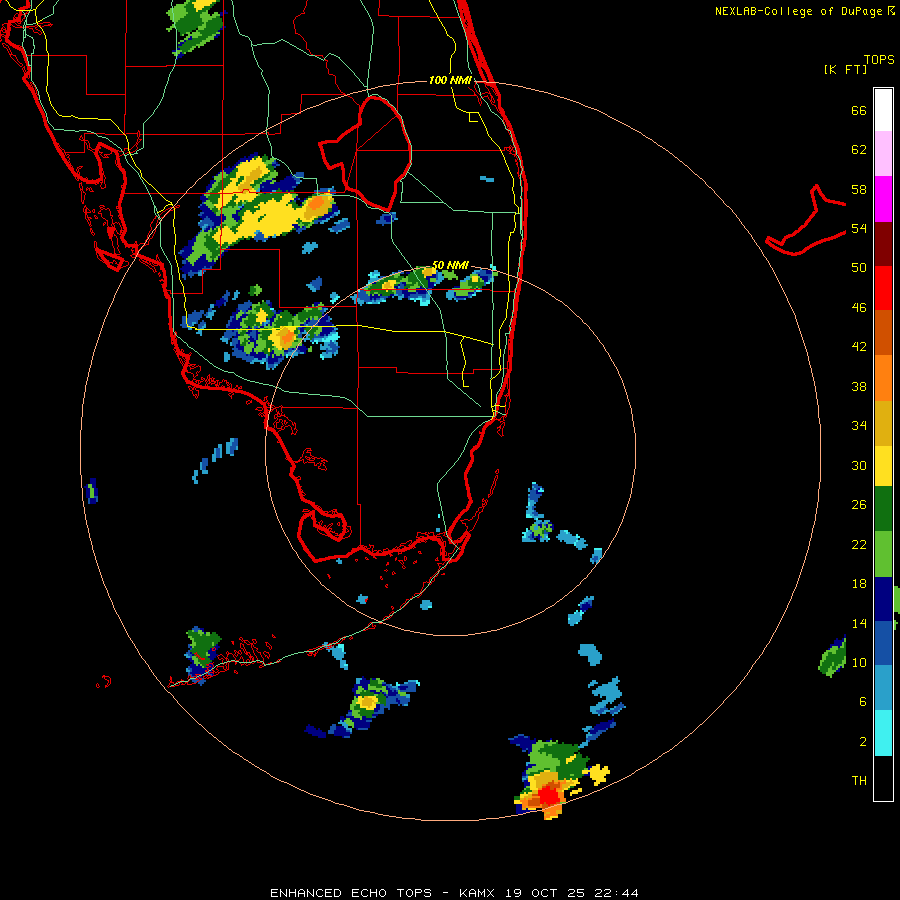
Task: Click the "66" legend value
Action: tap(859, 110)
